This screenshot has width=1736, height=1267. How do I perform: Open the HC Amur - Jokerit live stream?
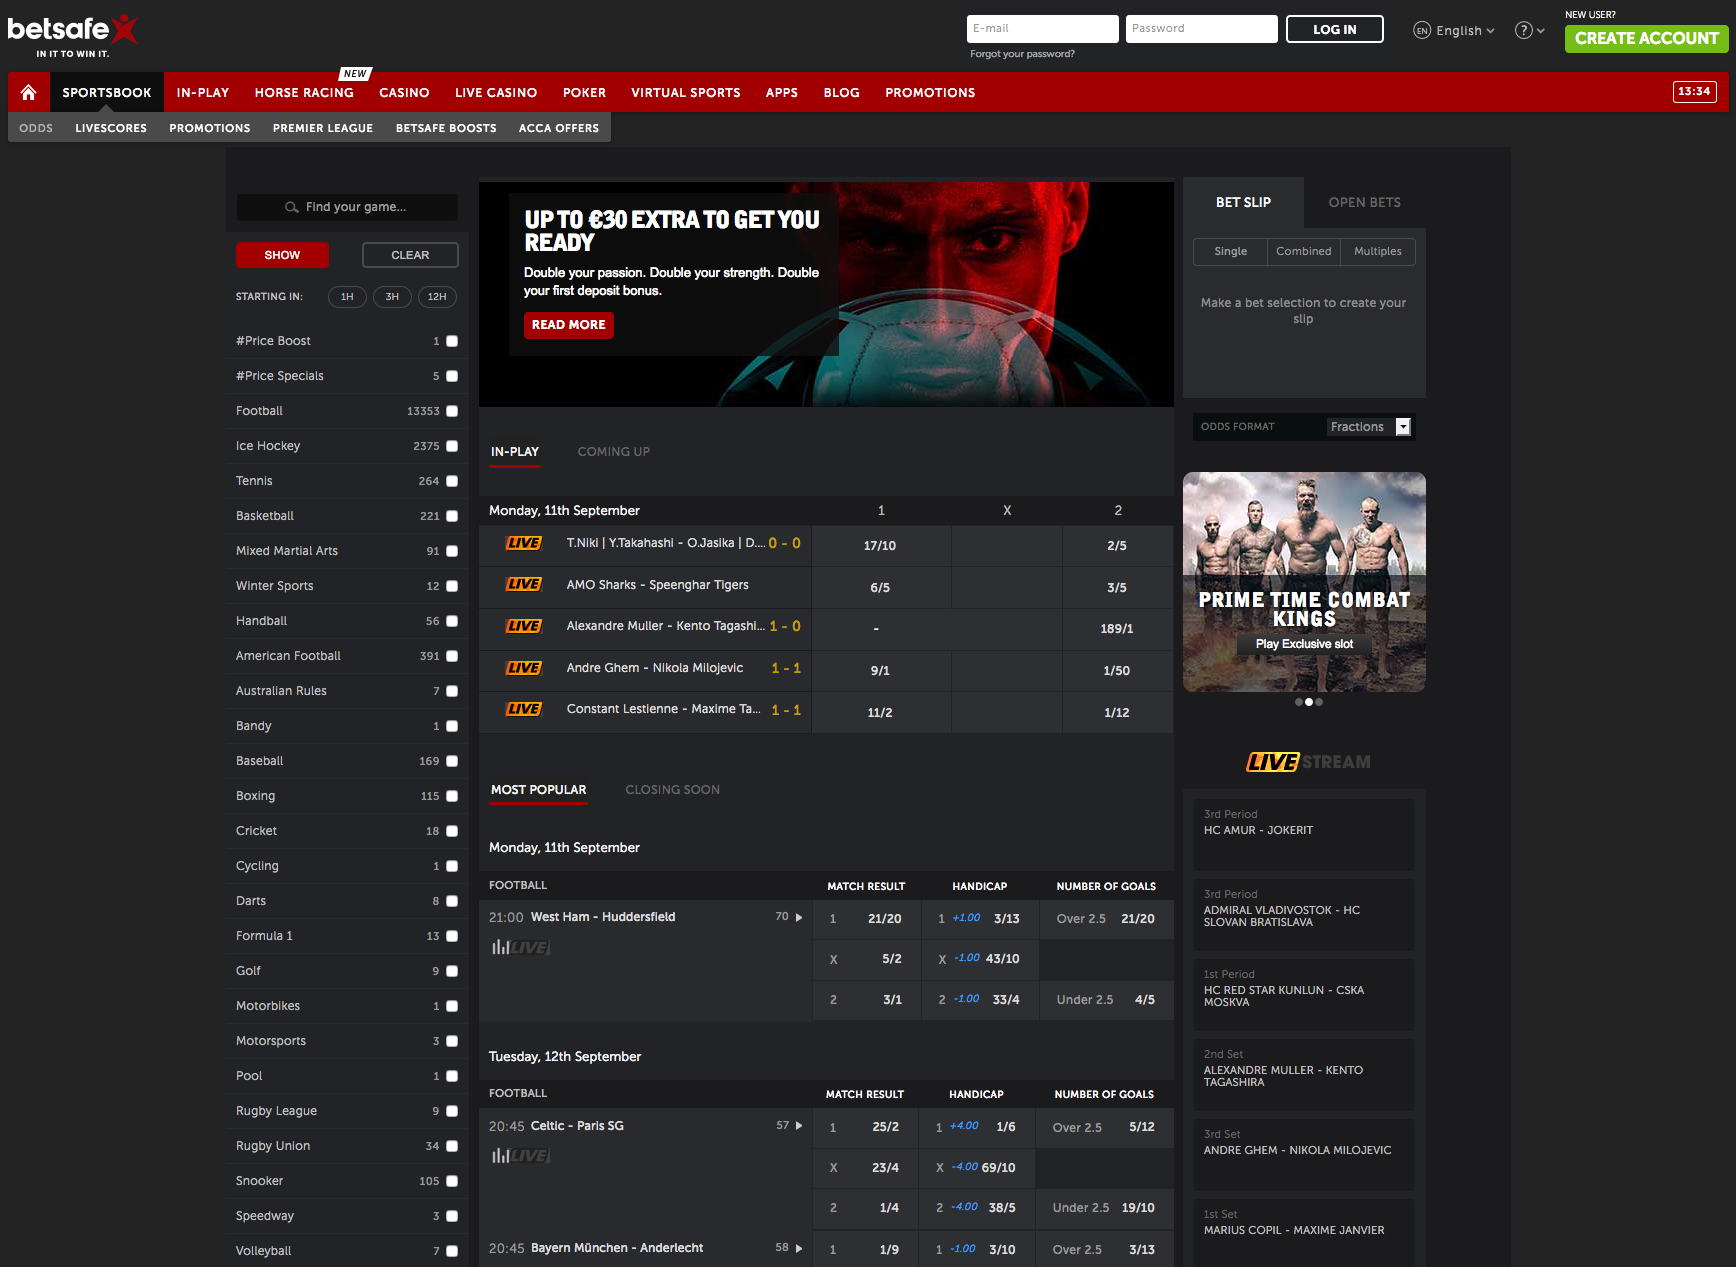point(1304,834)
